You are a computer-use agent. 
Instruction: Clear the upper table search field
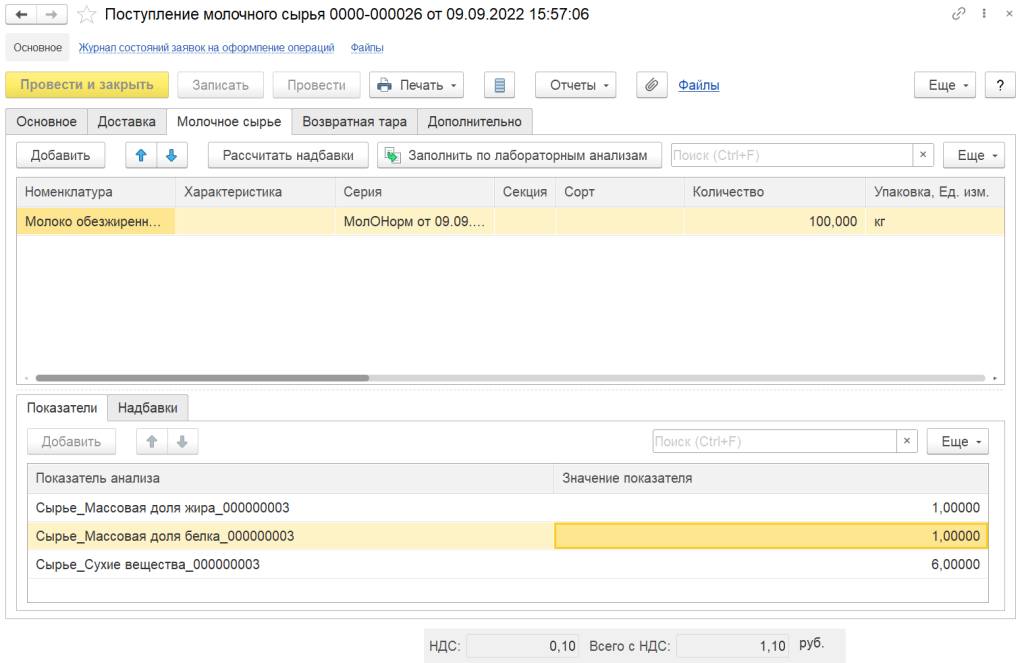923,155
